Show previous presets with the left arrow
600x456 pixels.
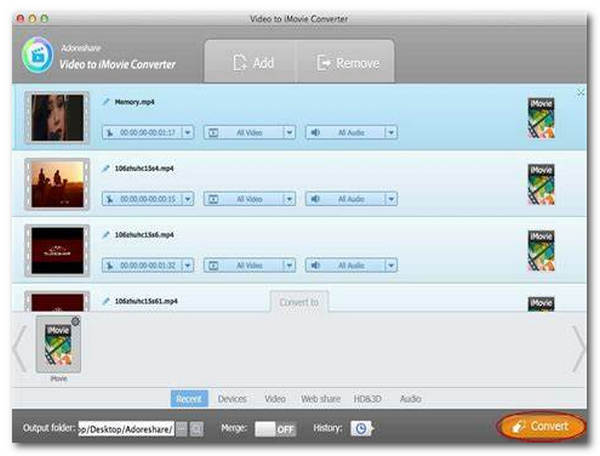[19, 348]
